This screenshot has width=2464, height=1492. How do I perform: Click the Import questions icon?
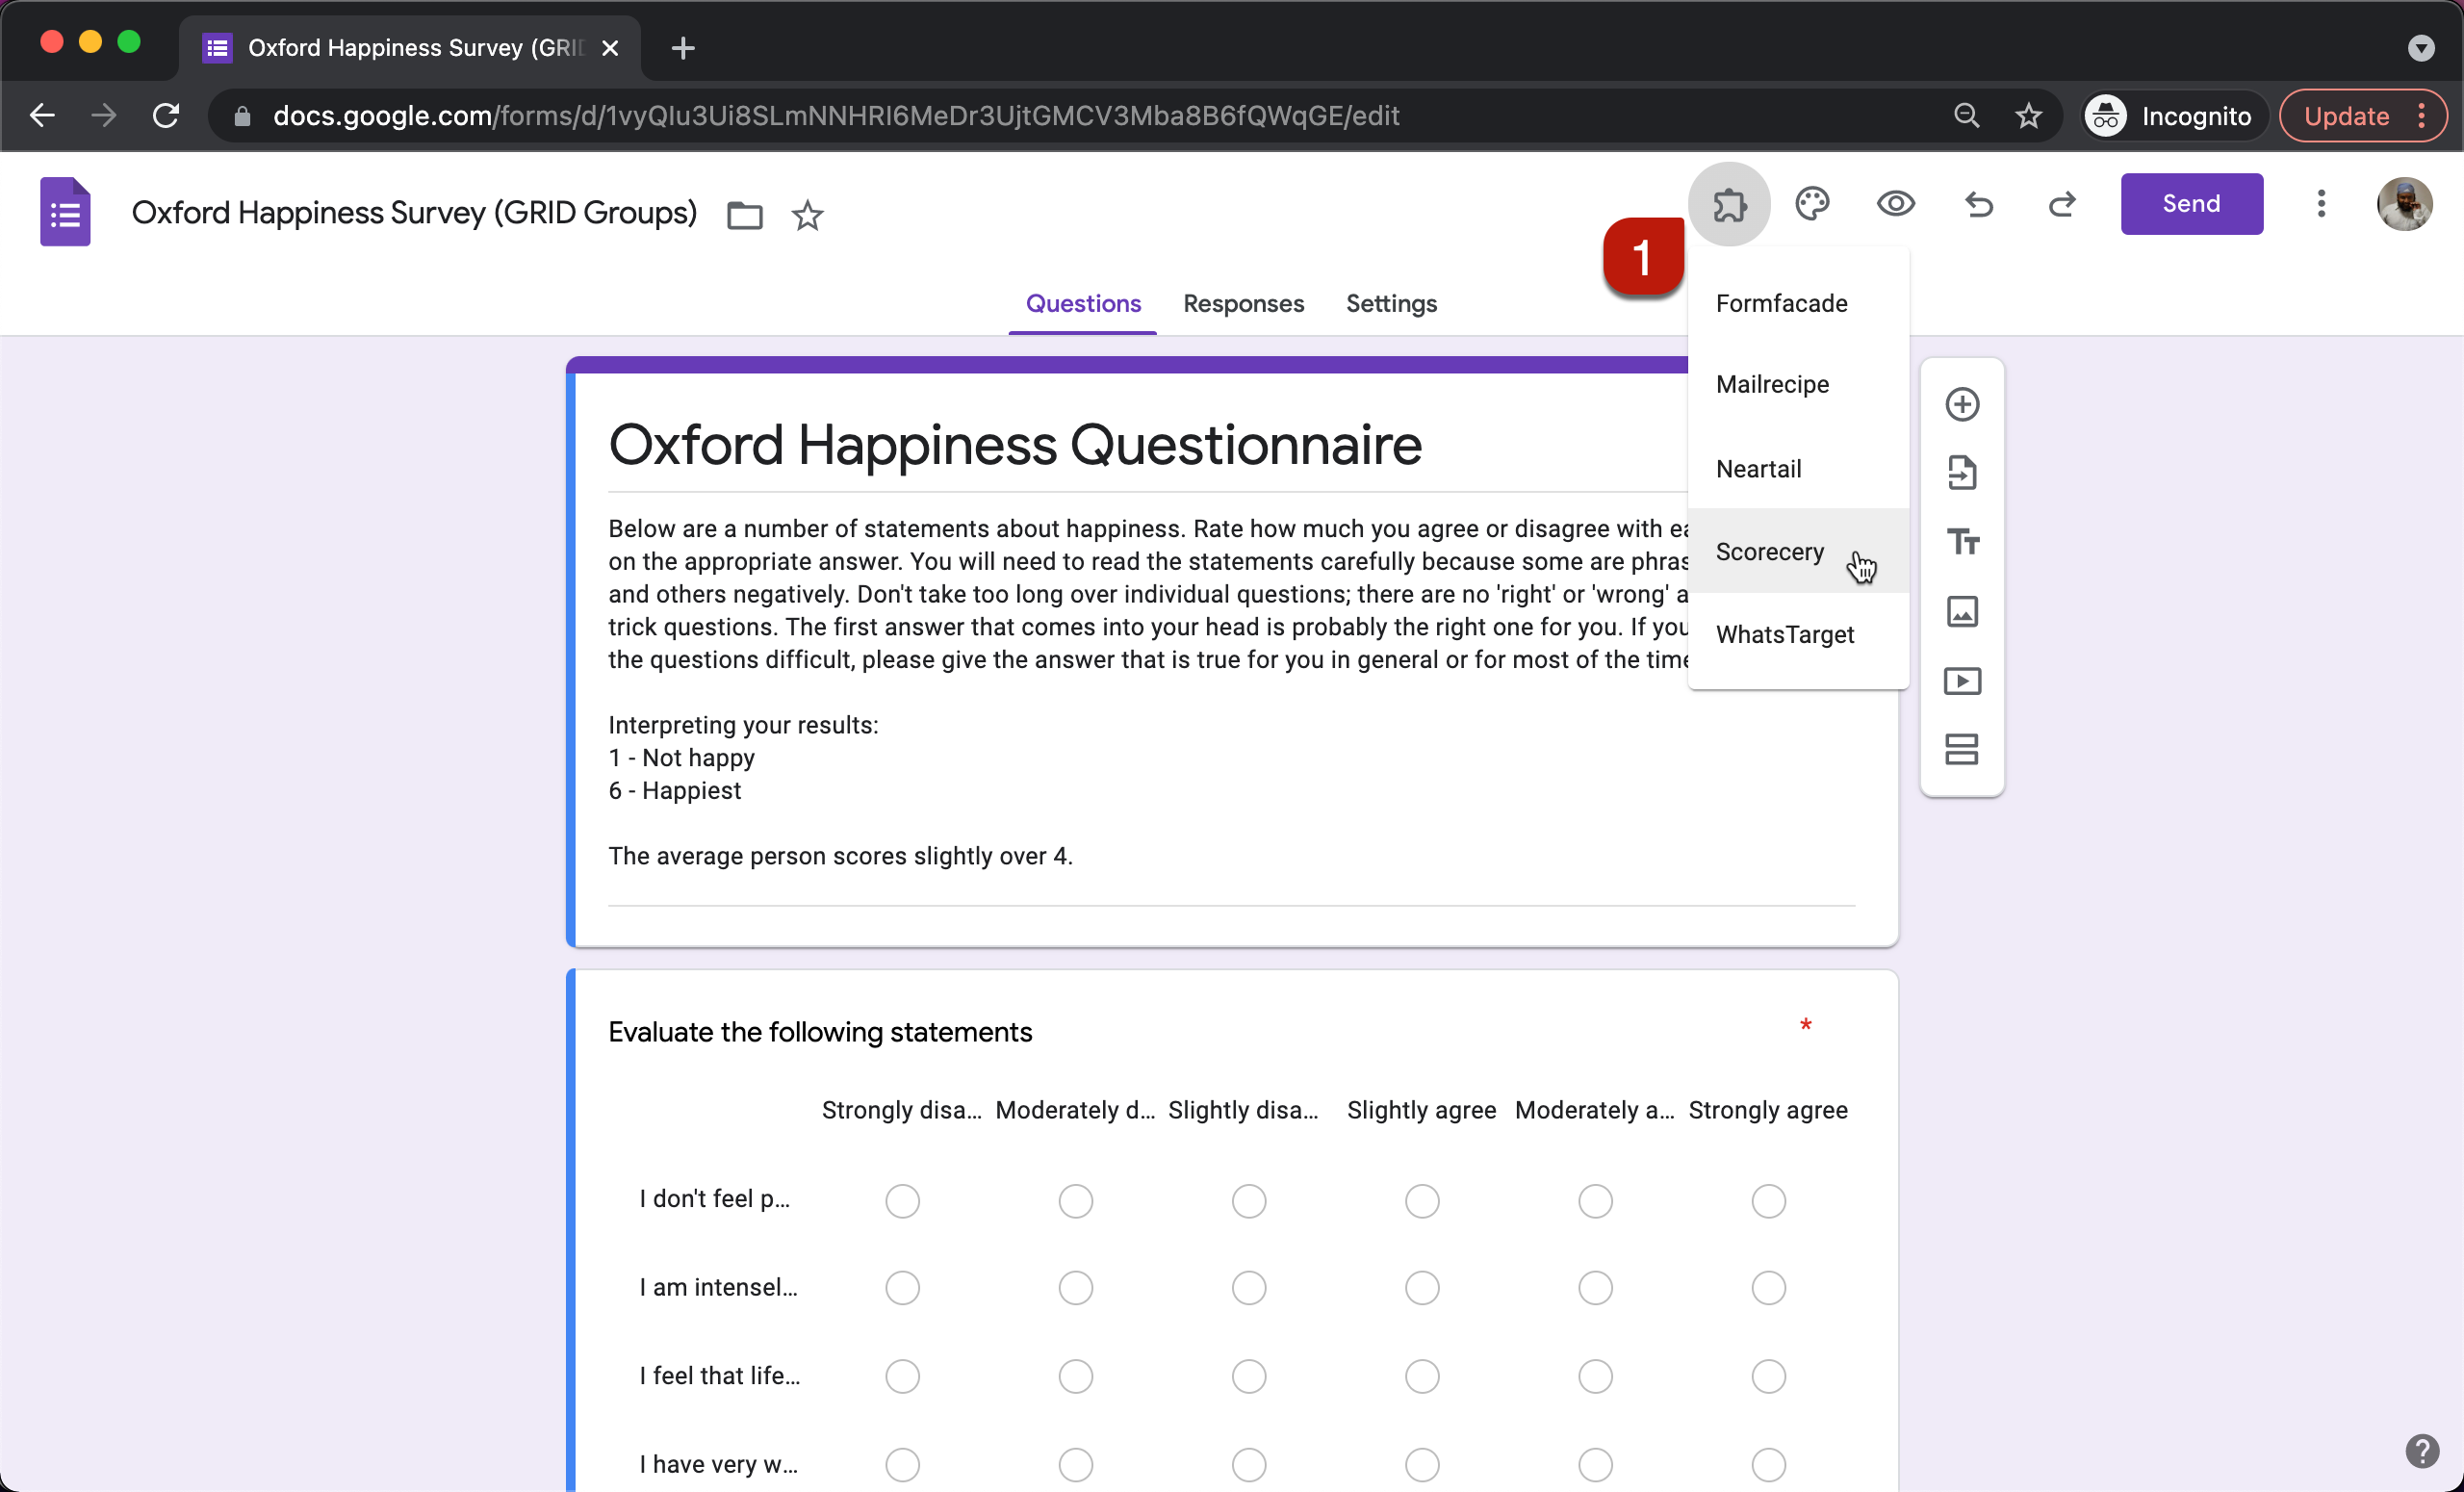click(1962, 473)
